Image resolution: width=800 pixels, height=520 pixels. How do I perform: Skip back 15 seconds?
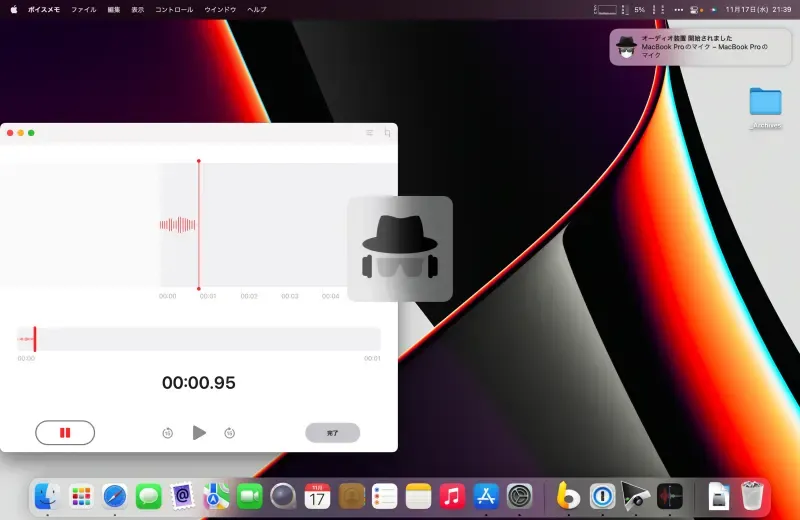167,433
